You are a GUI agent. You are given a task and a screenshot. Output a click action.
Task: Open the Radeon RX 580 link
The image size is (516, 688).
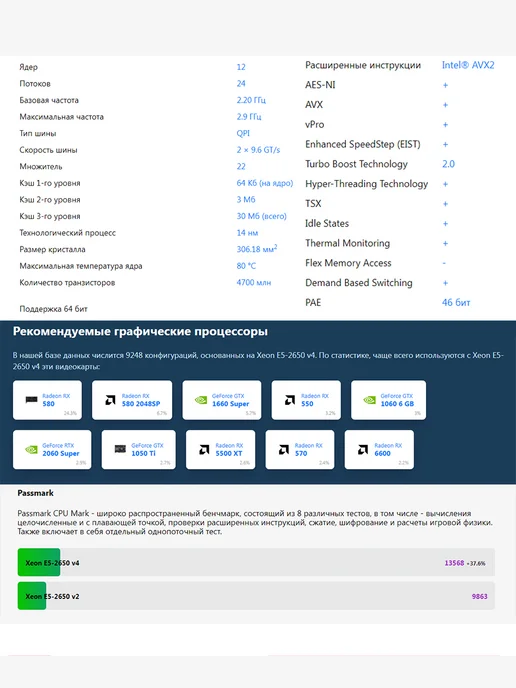click(x=56, y=400)
